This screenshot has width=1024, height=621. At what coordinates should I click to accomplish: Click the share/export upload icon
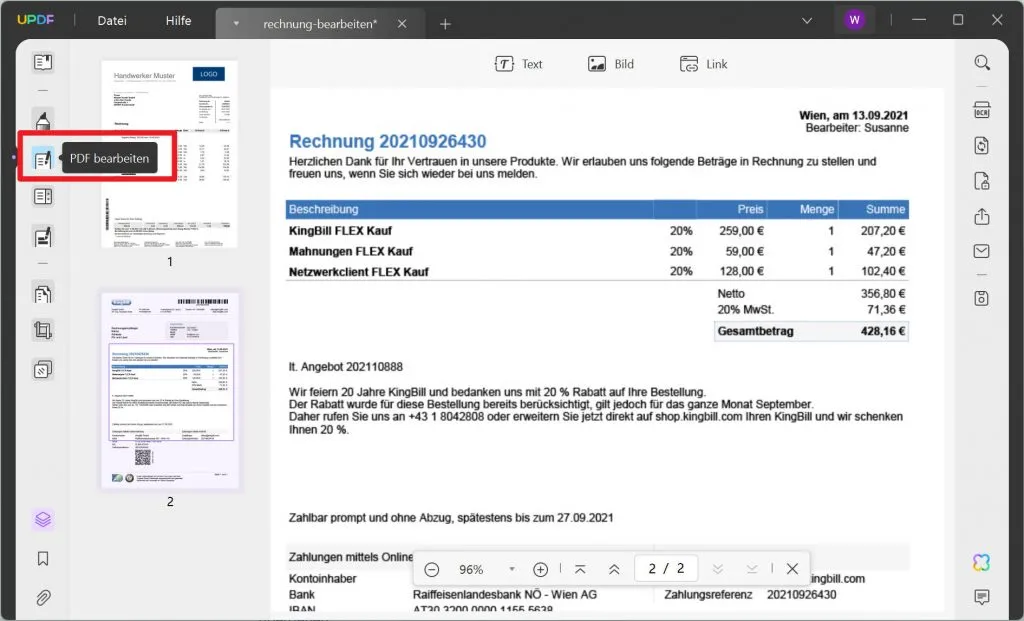click(982, 217)
